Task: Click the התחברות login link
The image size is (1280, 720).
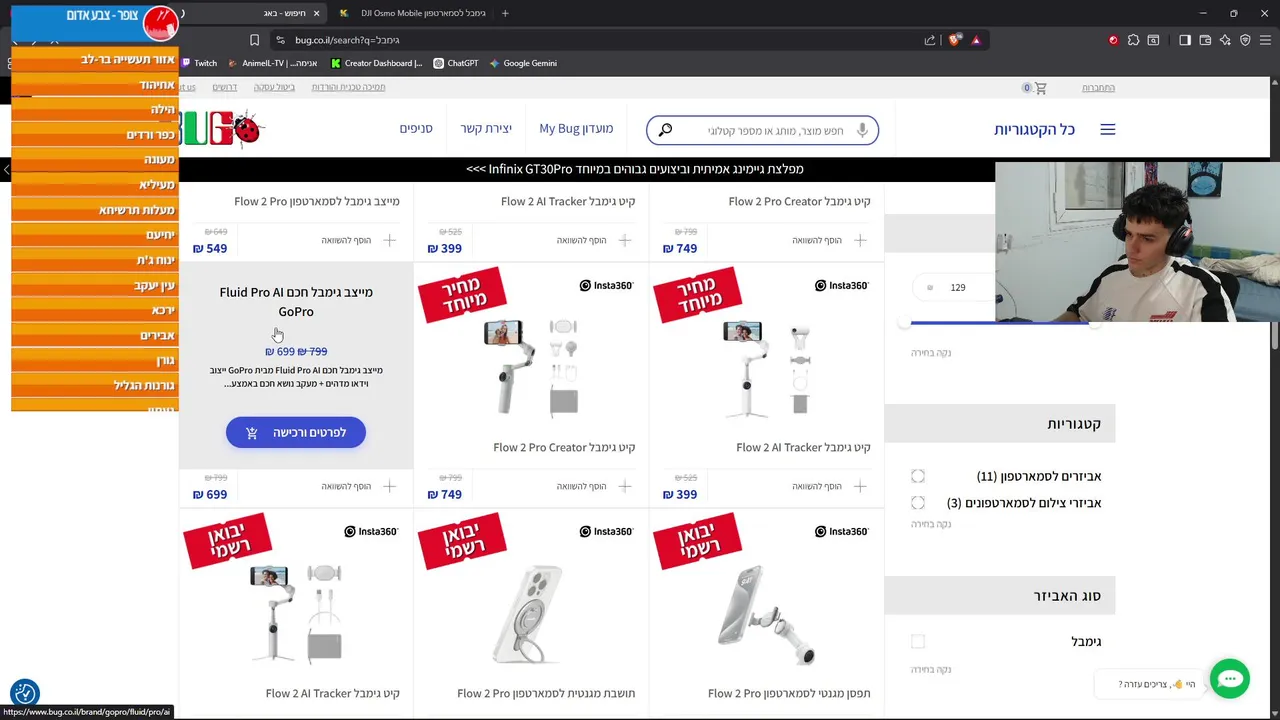Action: pyautogui.click(x=1098, y=88)
